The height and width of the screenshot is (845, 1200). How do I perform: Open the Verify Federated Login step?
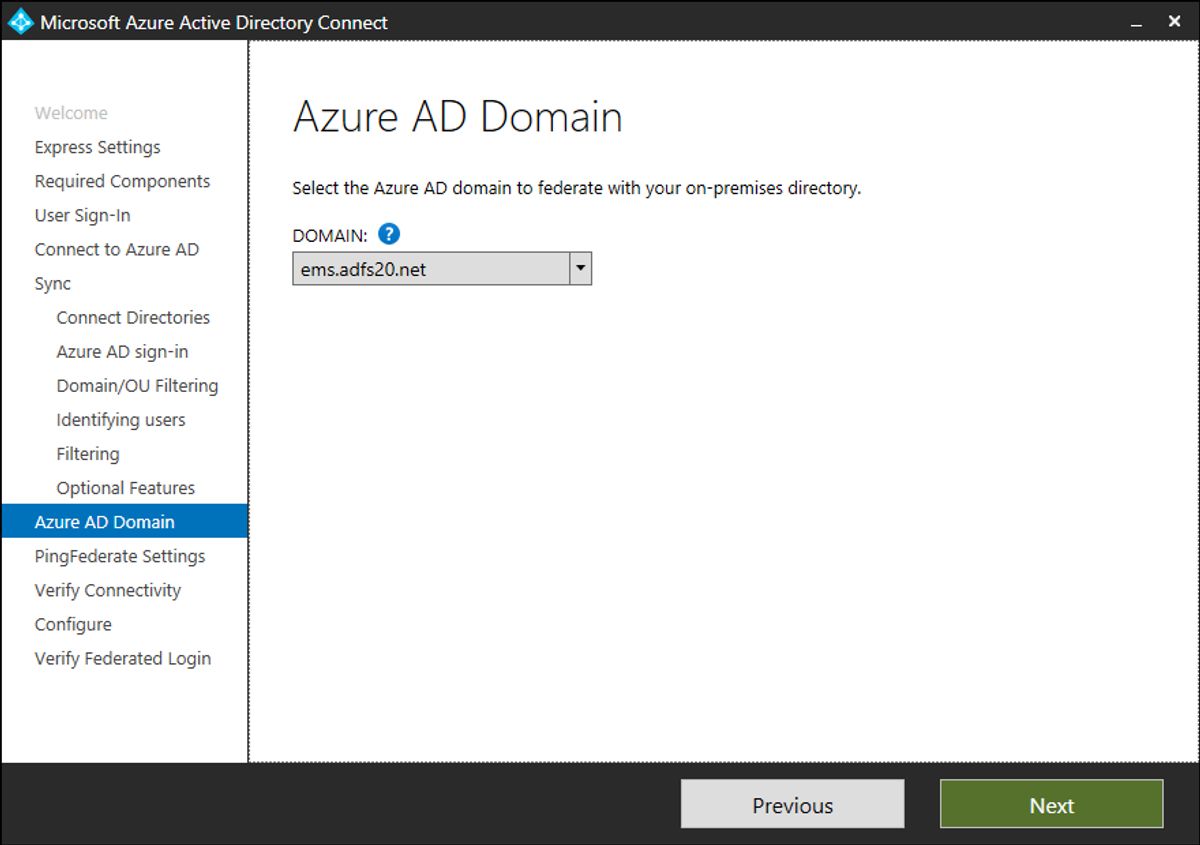122,658
